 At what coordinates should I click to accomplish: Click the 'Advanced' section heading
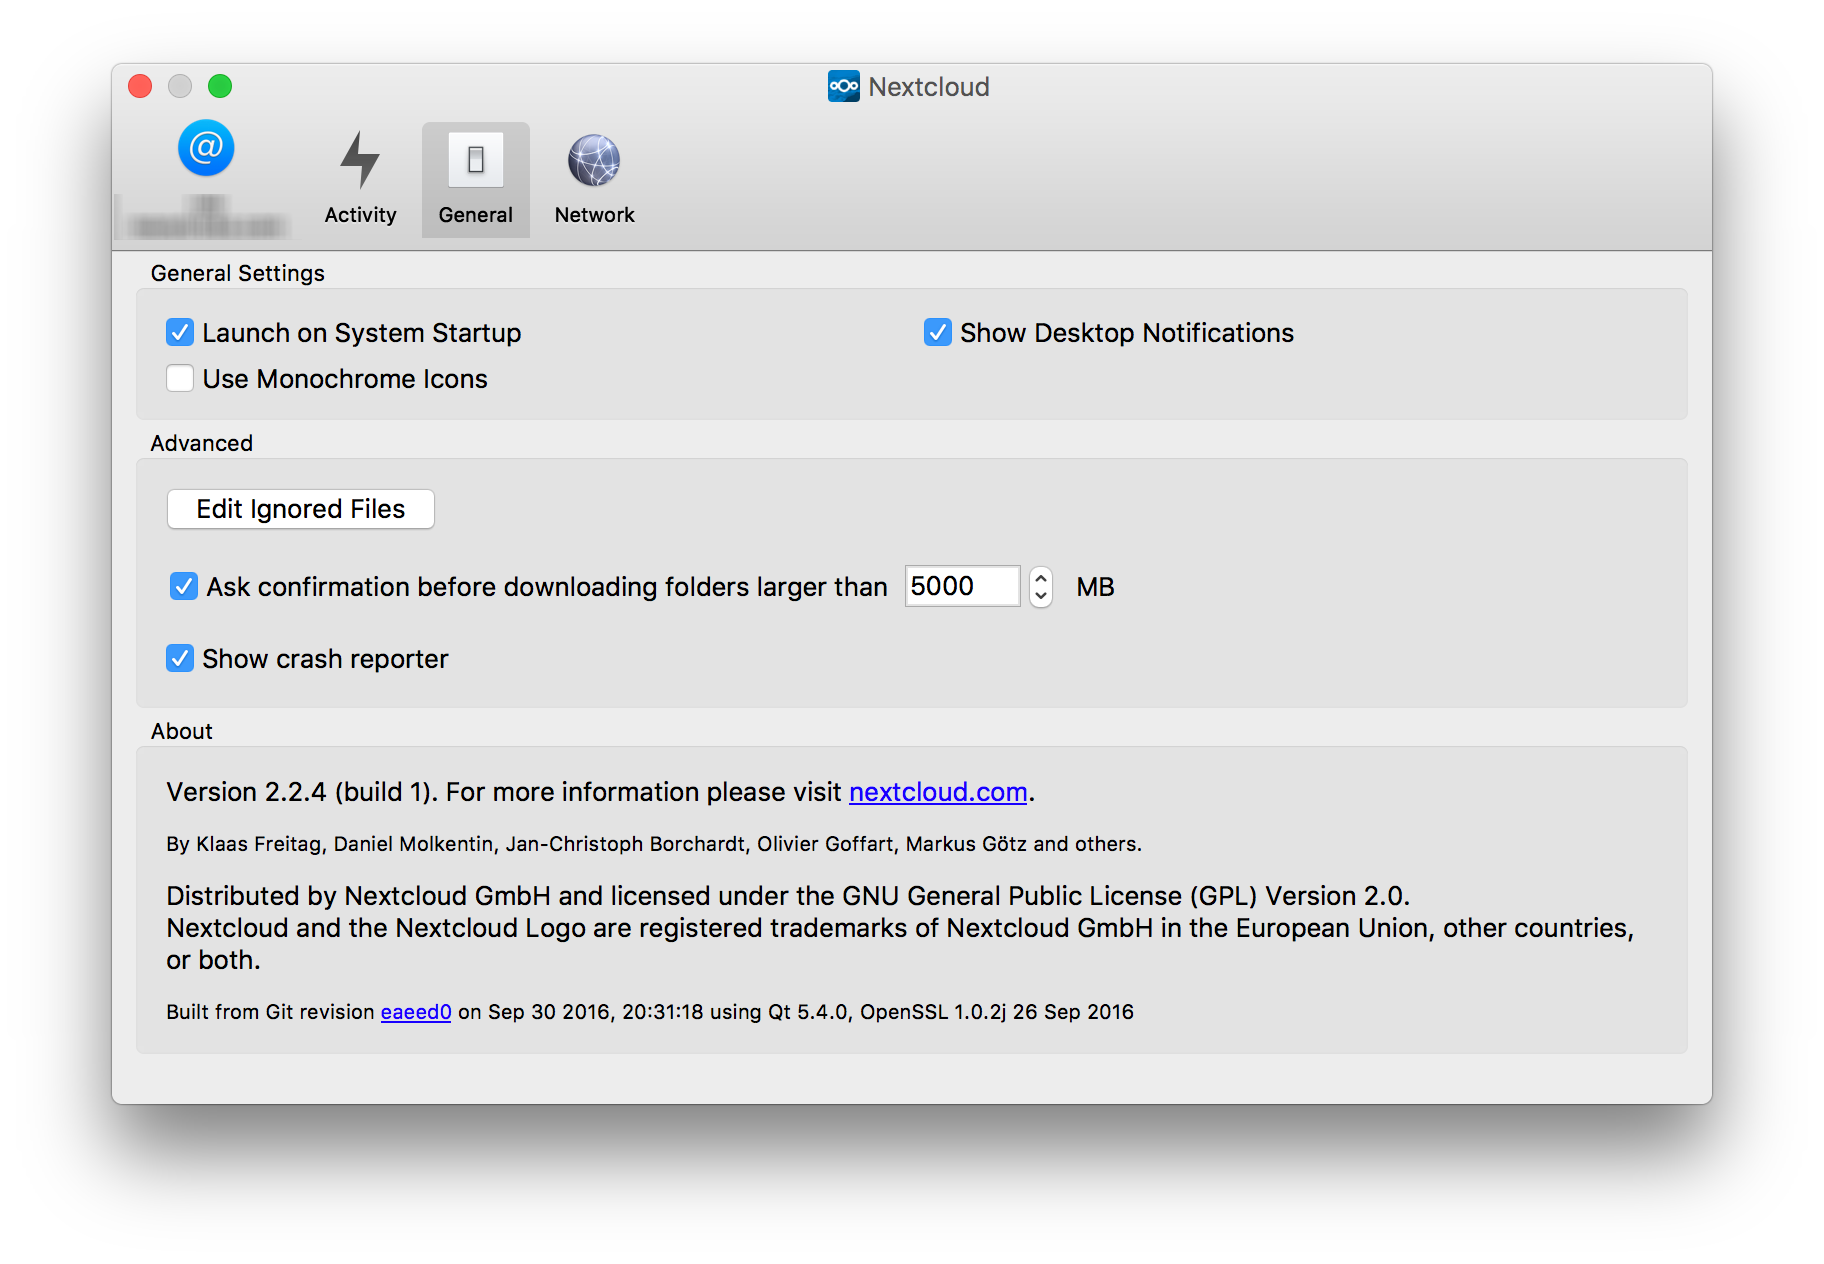202,443
